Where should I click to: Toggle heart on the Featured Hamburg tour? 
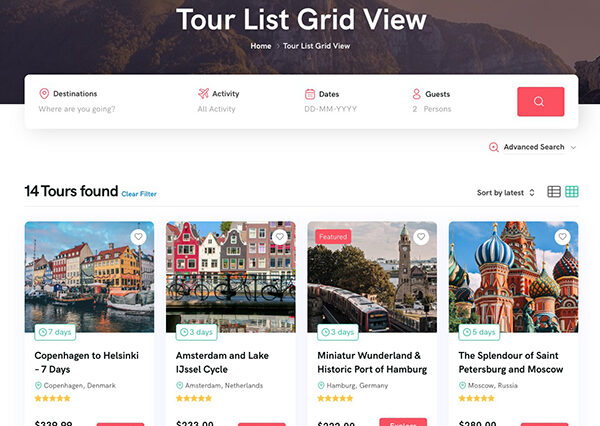click(422, 237)
